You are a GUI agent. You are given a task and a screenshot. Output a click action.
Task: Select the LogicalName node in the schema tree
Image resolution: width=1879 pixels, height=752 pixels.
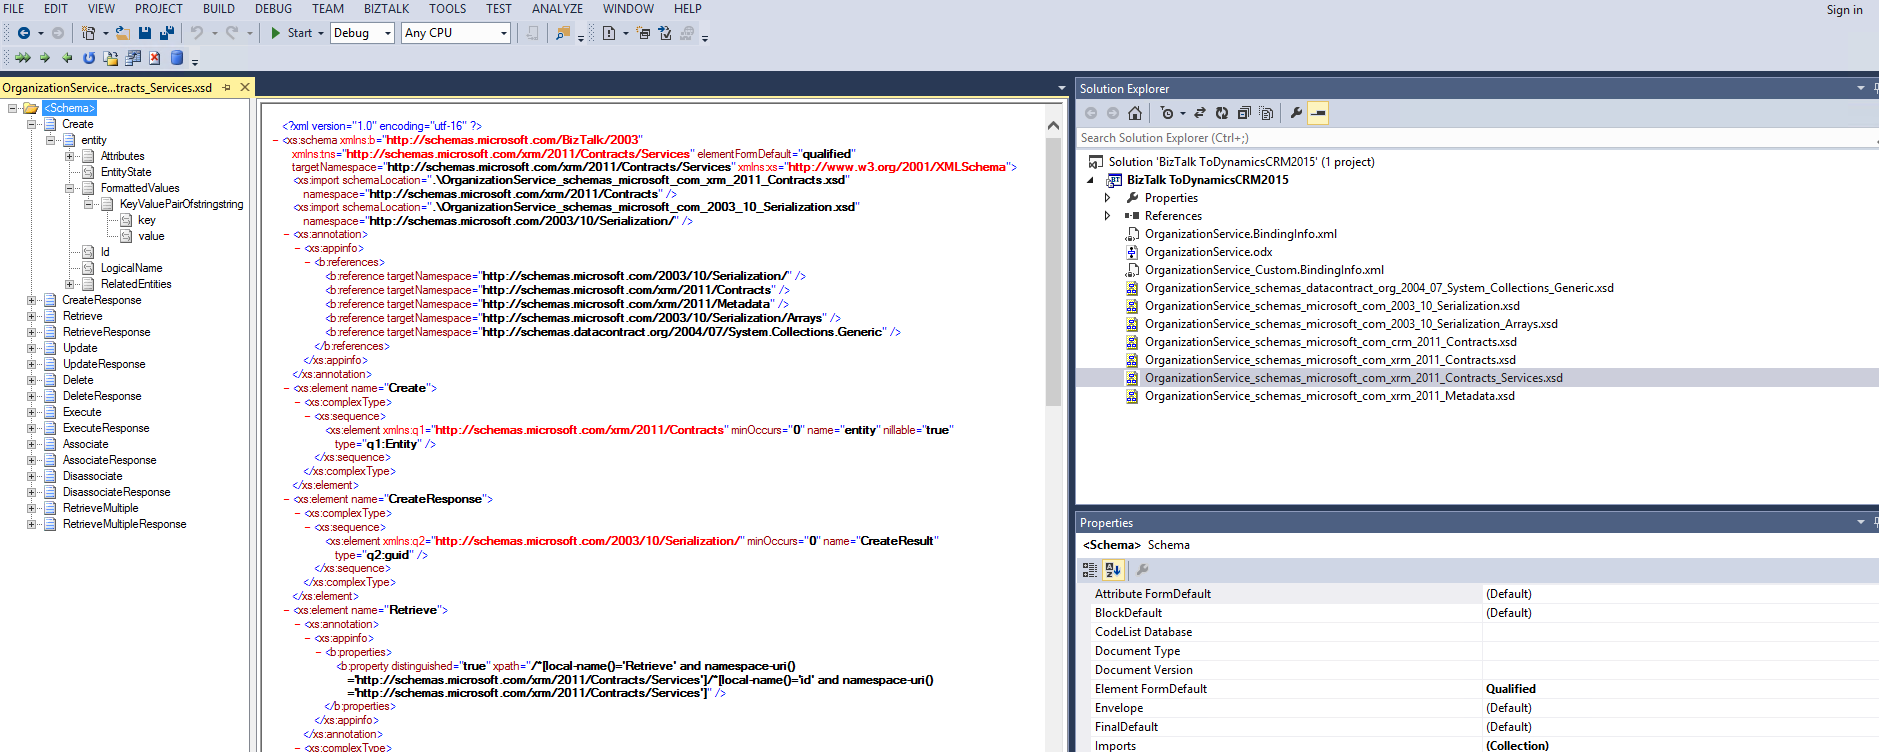click(131, 268)
